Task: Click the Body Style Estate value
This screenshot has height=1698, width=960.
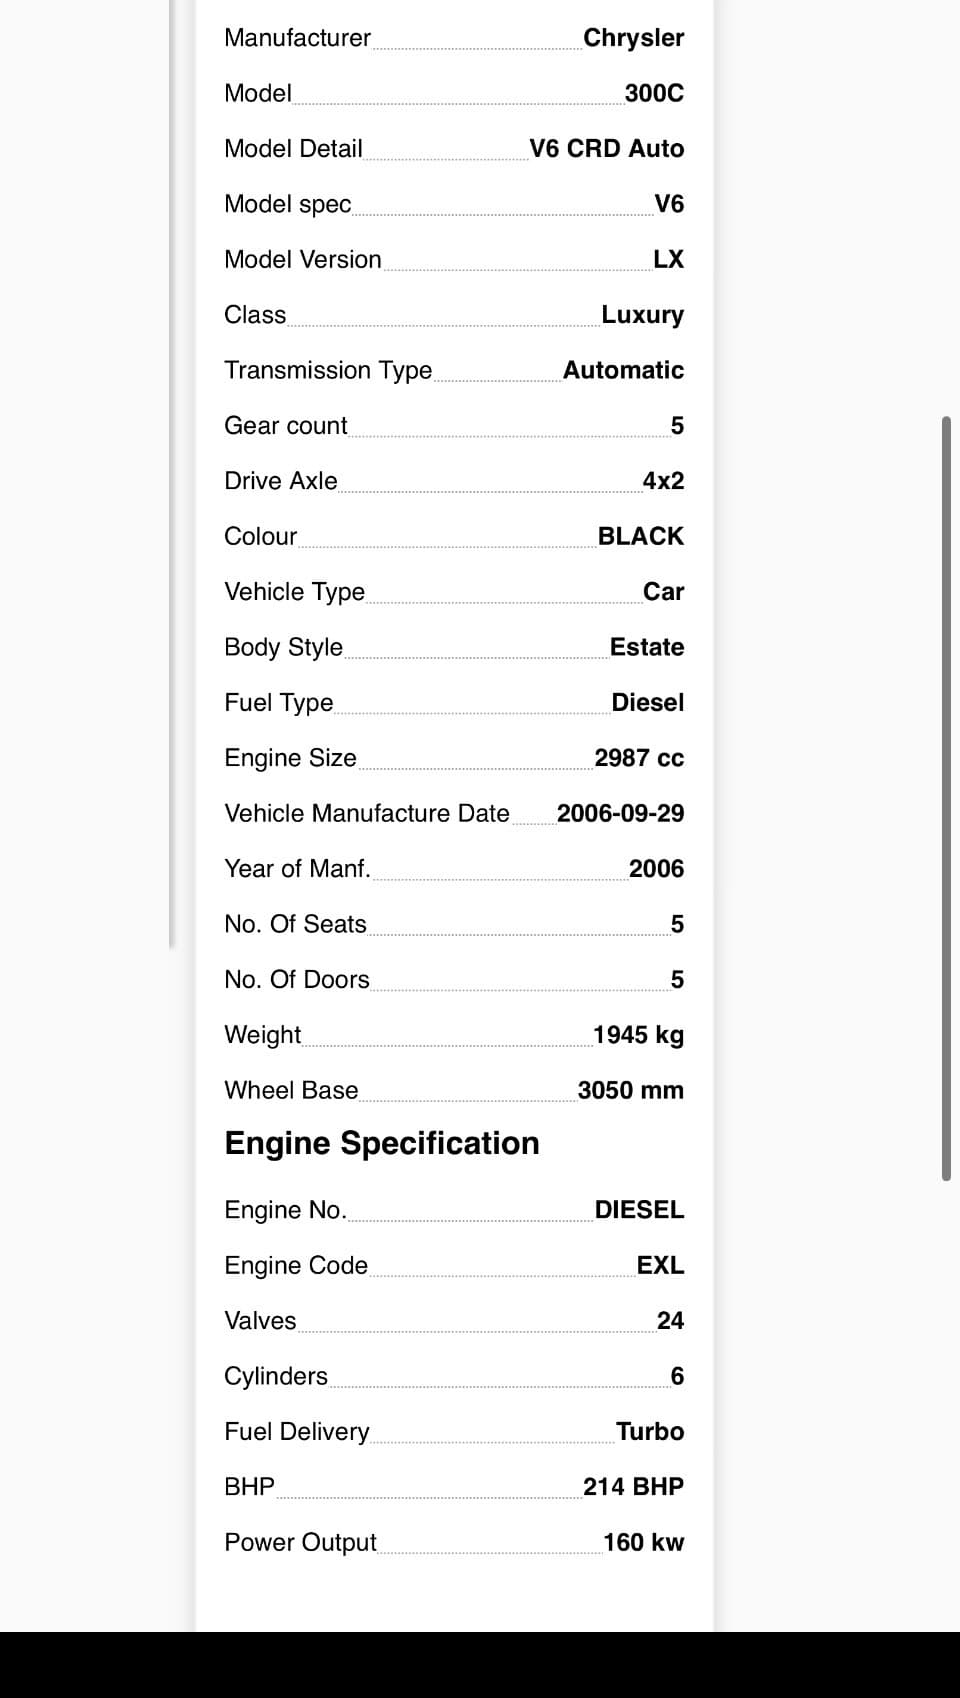Action: click(x=647, y=647)
